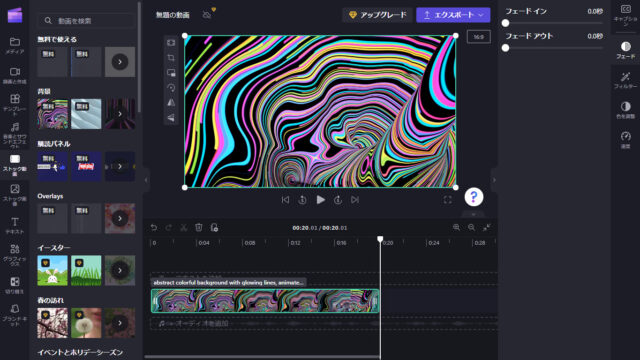Open the Speed panel with gauge icon
Image resolution: width=640 pixels, height=360 pixels.
[625, 140]
